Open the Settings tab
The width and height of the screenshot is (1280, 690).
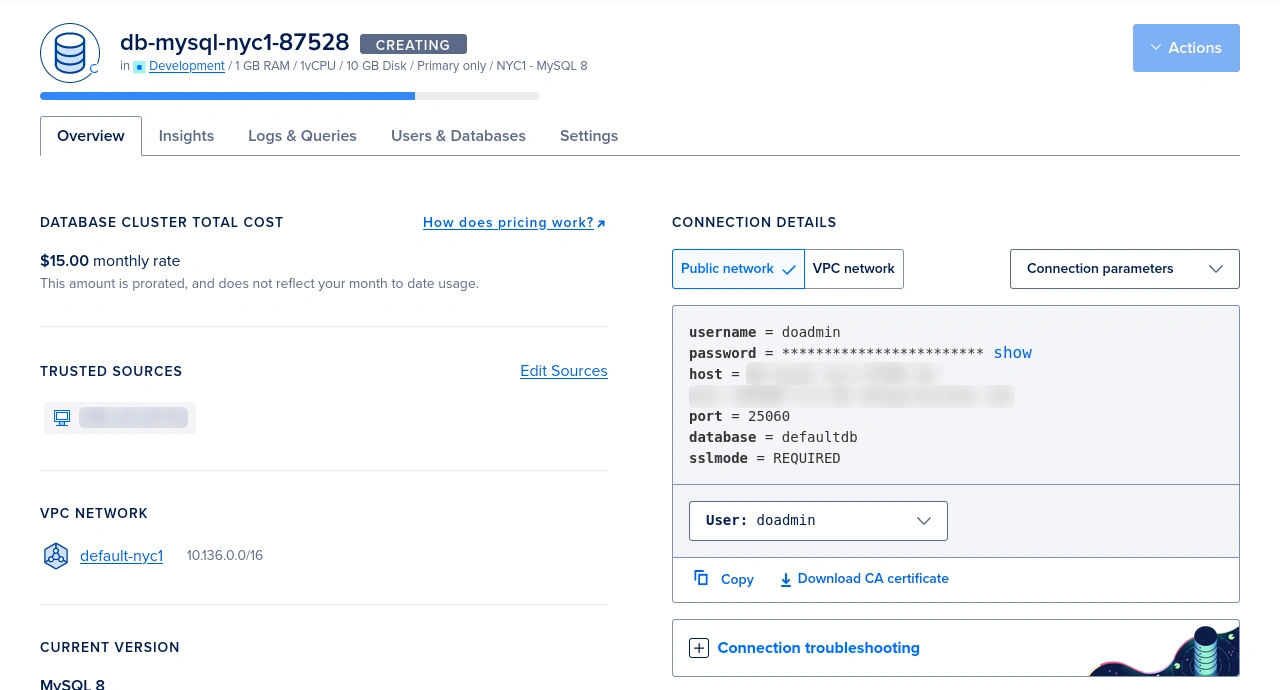589,136
